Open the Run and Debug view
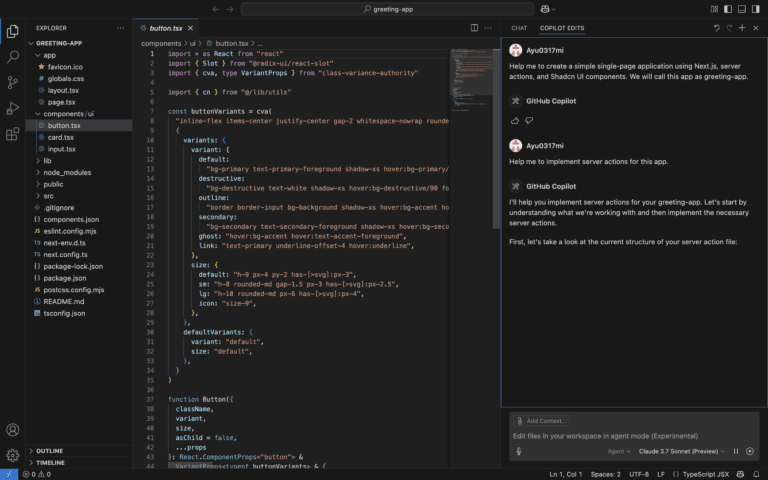The image size is (768, 480). tap(13, 108)
